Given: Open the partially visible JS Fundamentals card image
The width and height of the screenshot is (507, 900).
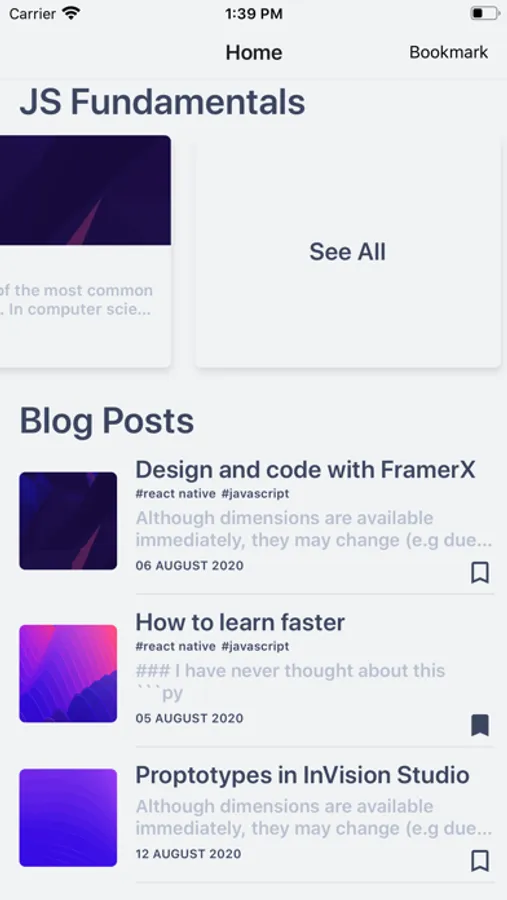Looking at the screenshot, I should point(85,190).
